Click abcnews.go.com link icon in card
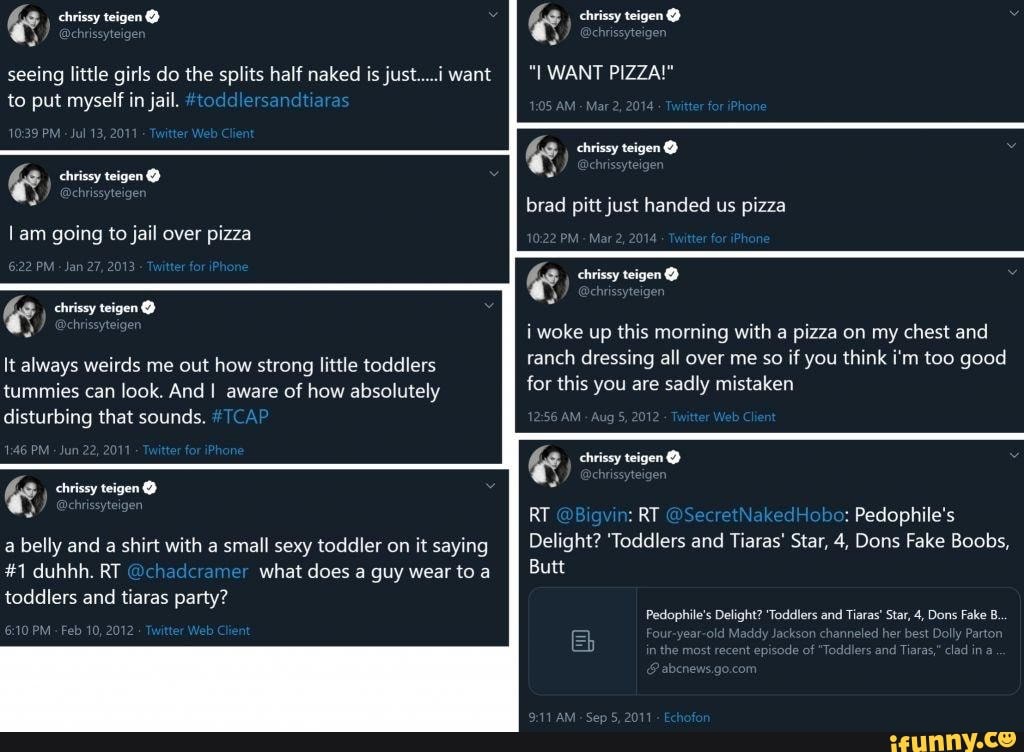1024x752 pixels. (x=652, y=669)
